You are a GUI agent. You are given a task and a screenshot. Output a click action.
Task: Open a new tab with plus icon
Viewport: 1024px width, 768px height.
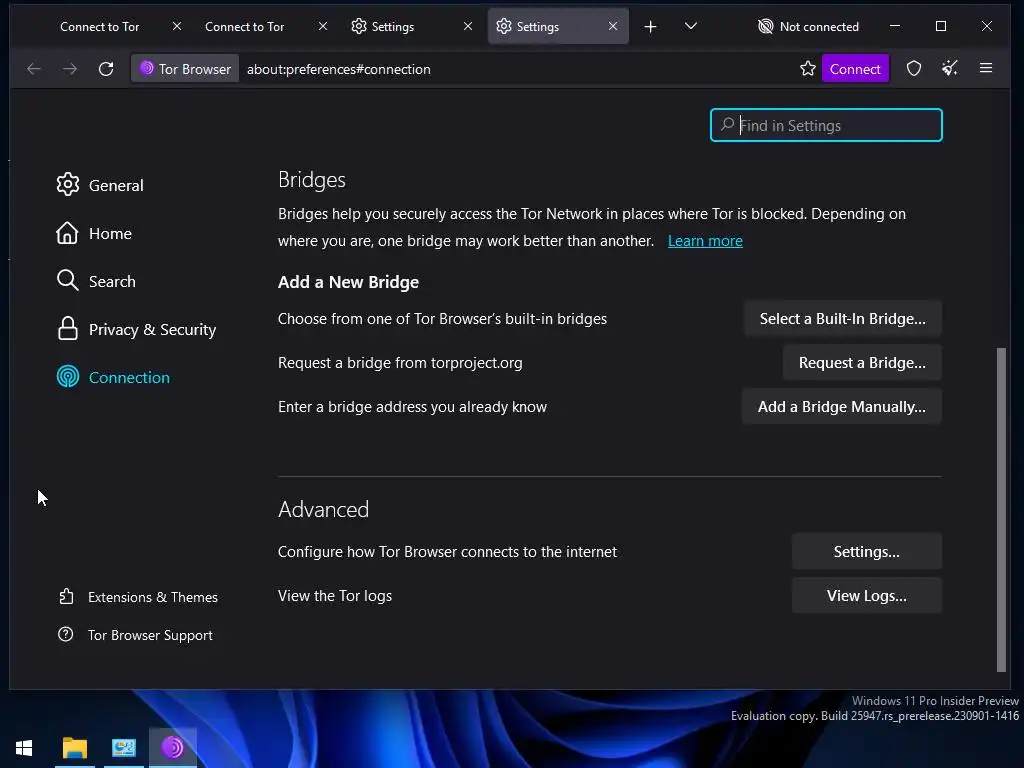[x=650, y=27]
